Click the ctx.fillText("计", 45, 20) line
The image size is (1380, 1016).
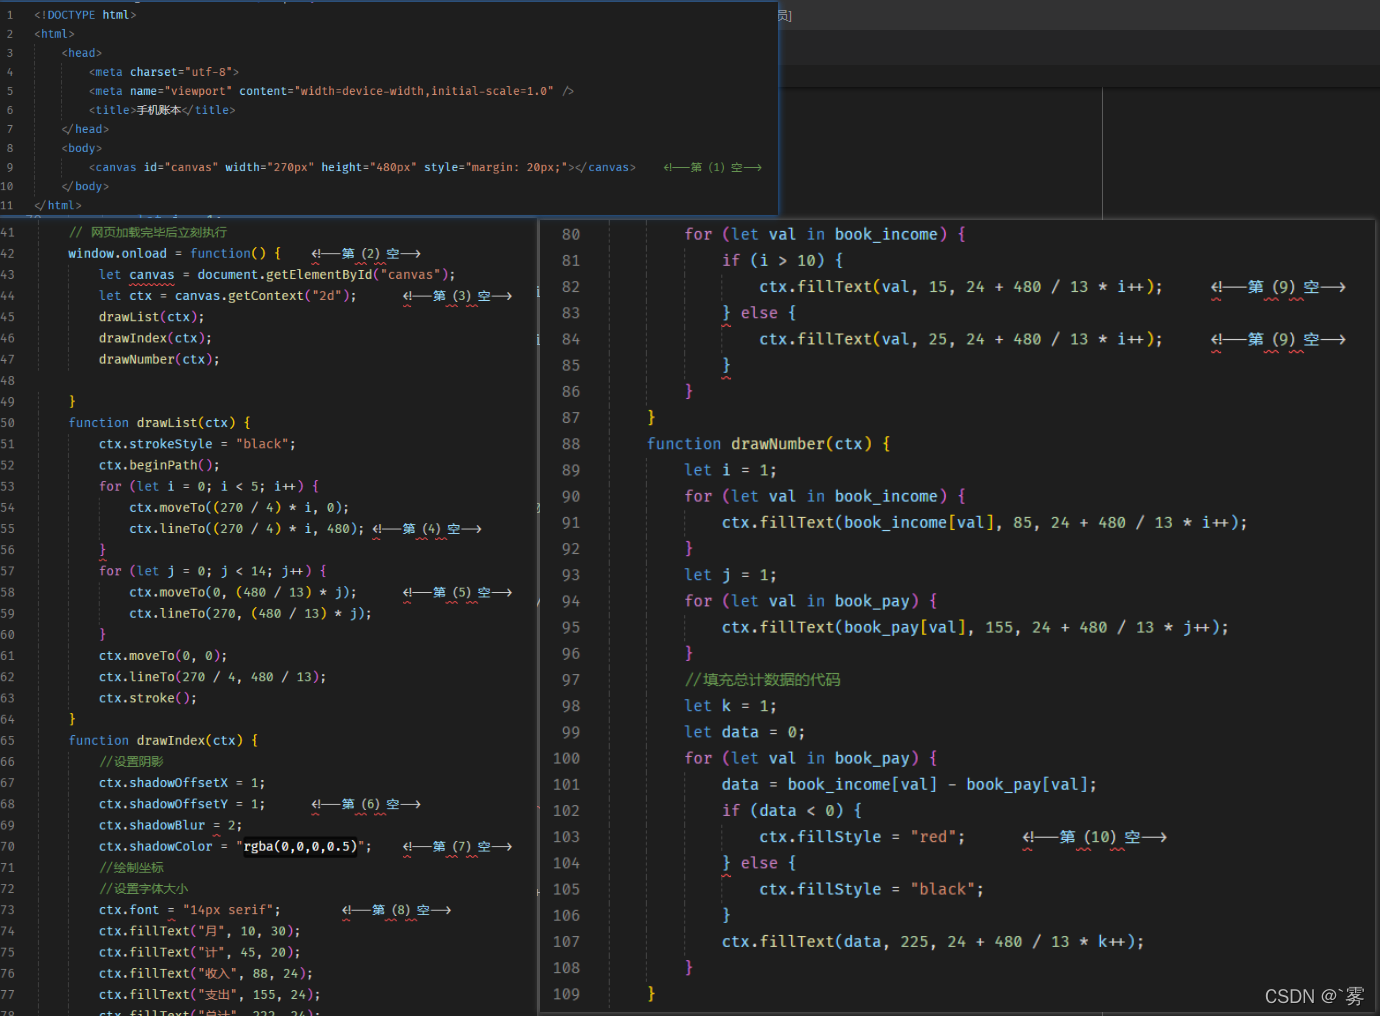click(x=199, y=952)
